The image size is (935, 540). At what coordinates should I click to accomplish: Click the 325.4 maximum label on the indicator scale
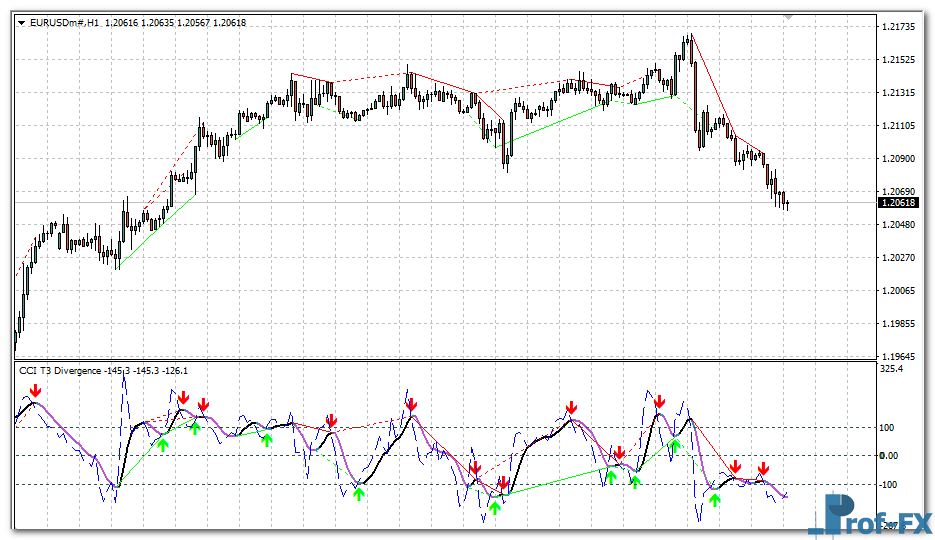[889, 370]
